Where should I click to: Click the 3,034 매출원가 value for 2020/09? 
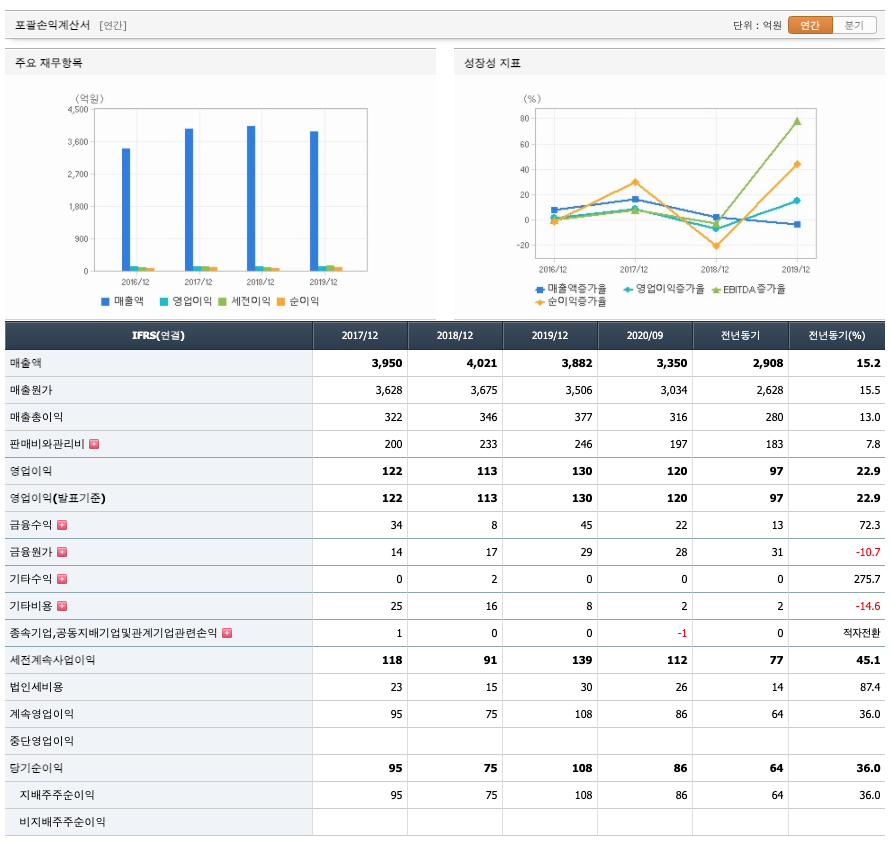[674, 390]
